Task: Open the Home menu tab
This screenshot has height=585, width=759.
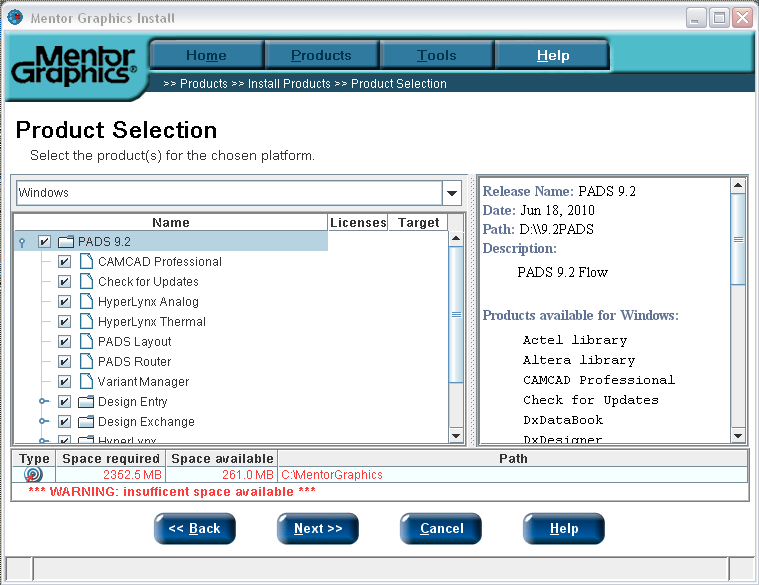Action: [206, 55]
